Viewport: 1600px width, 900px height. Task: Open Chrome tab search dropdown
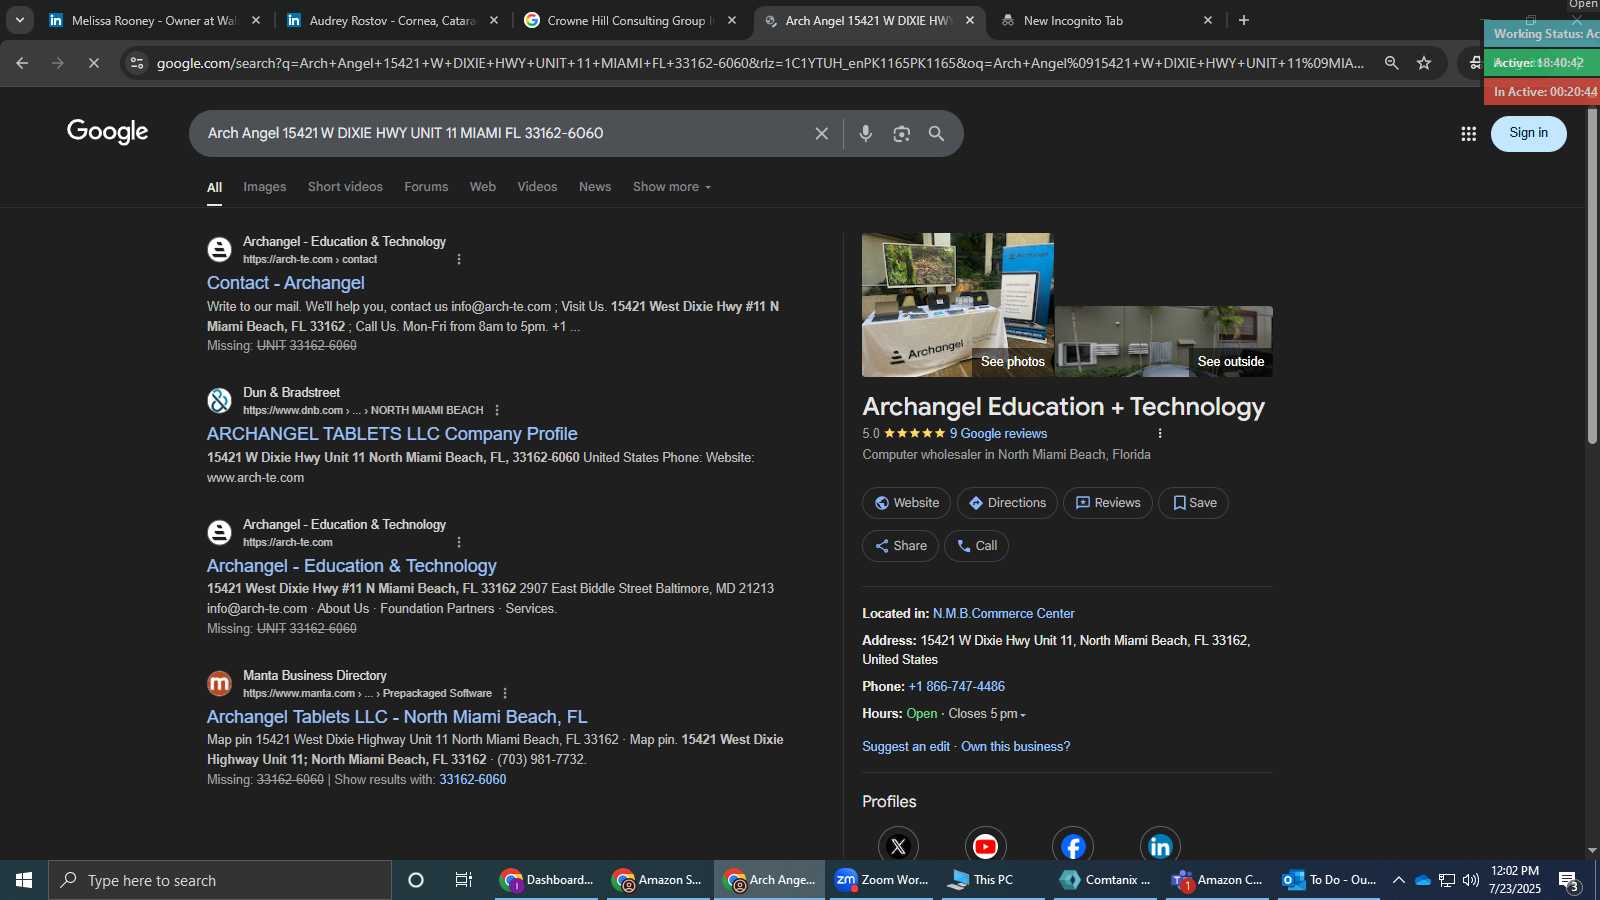(x=19, y=20)
